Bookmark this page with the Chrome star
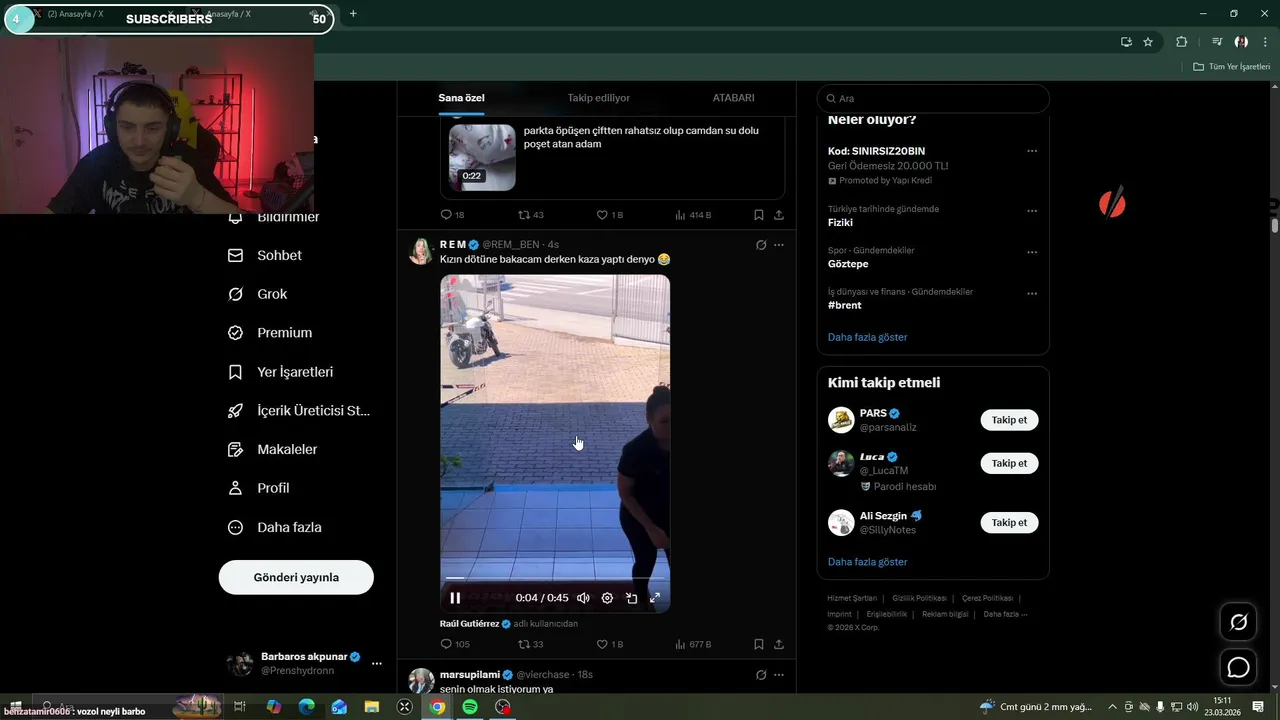This screenshot has height=720, width=1280. point(1148,42)
